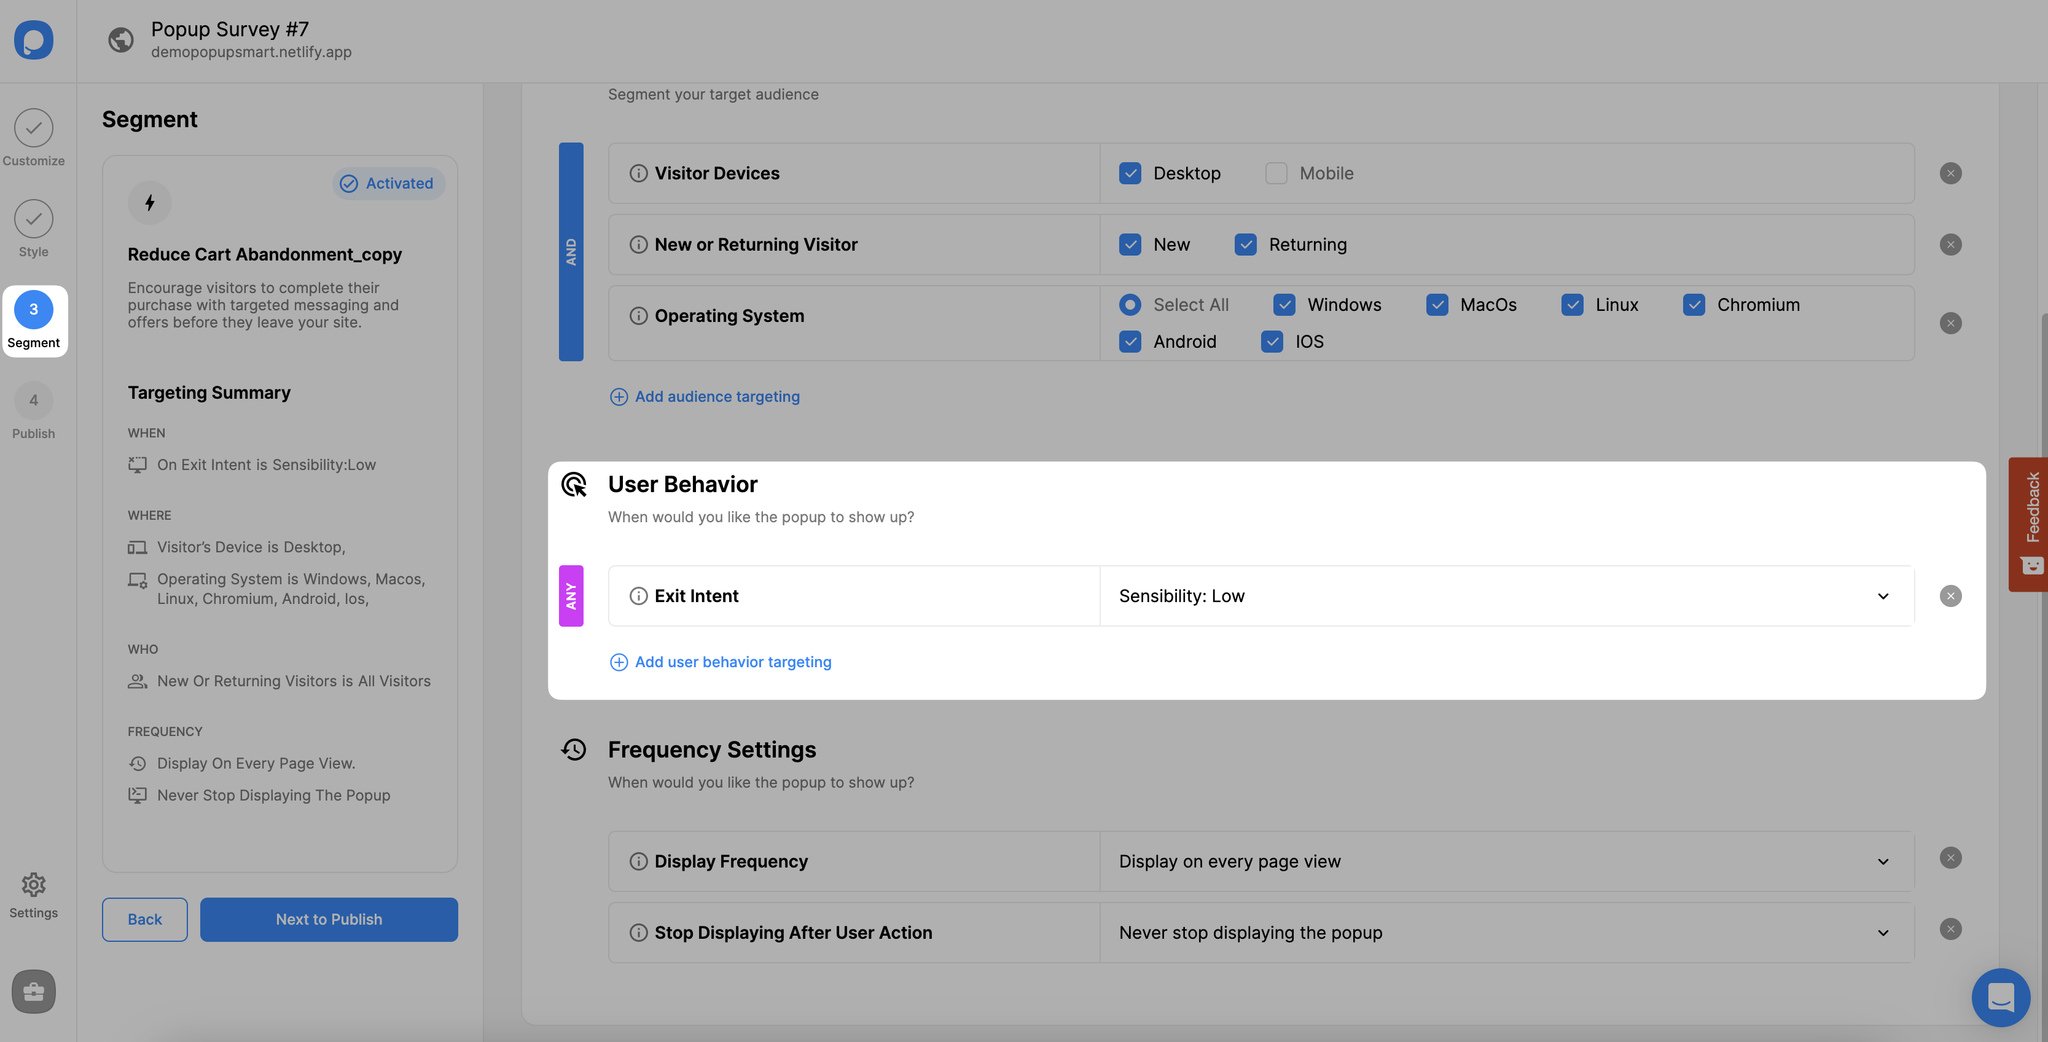
Task: Click info icon beside Display Frequency
Action: click(638, 861)
